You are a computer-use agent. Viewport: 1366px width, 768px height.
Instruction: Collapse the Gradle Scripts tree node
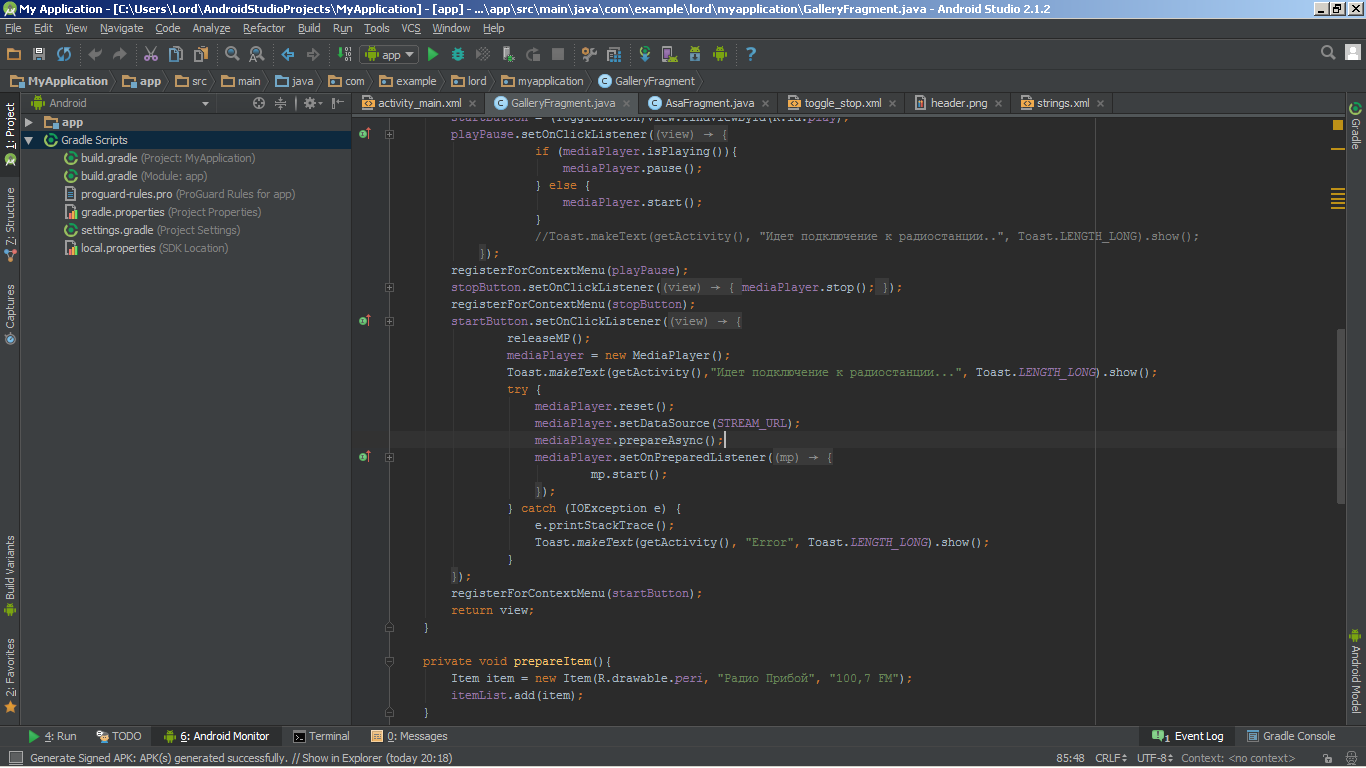29,140
